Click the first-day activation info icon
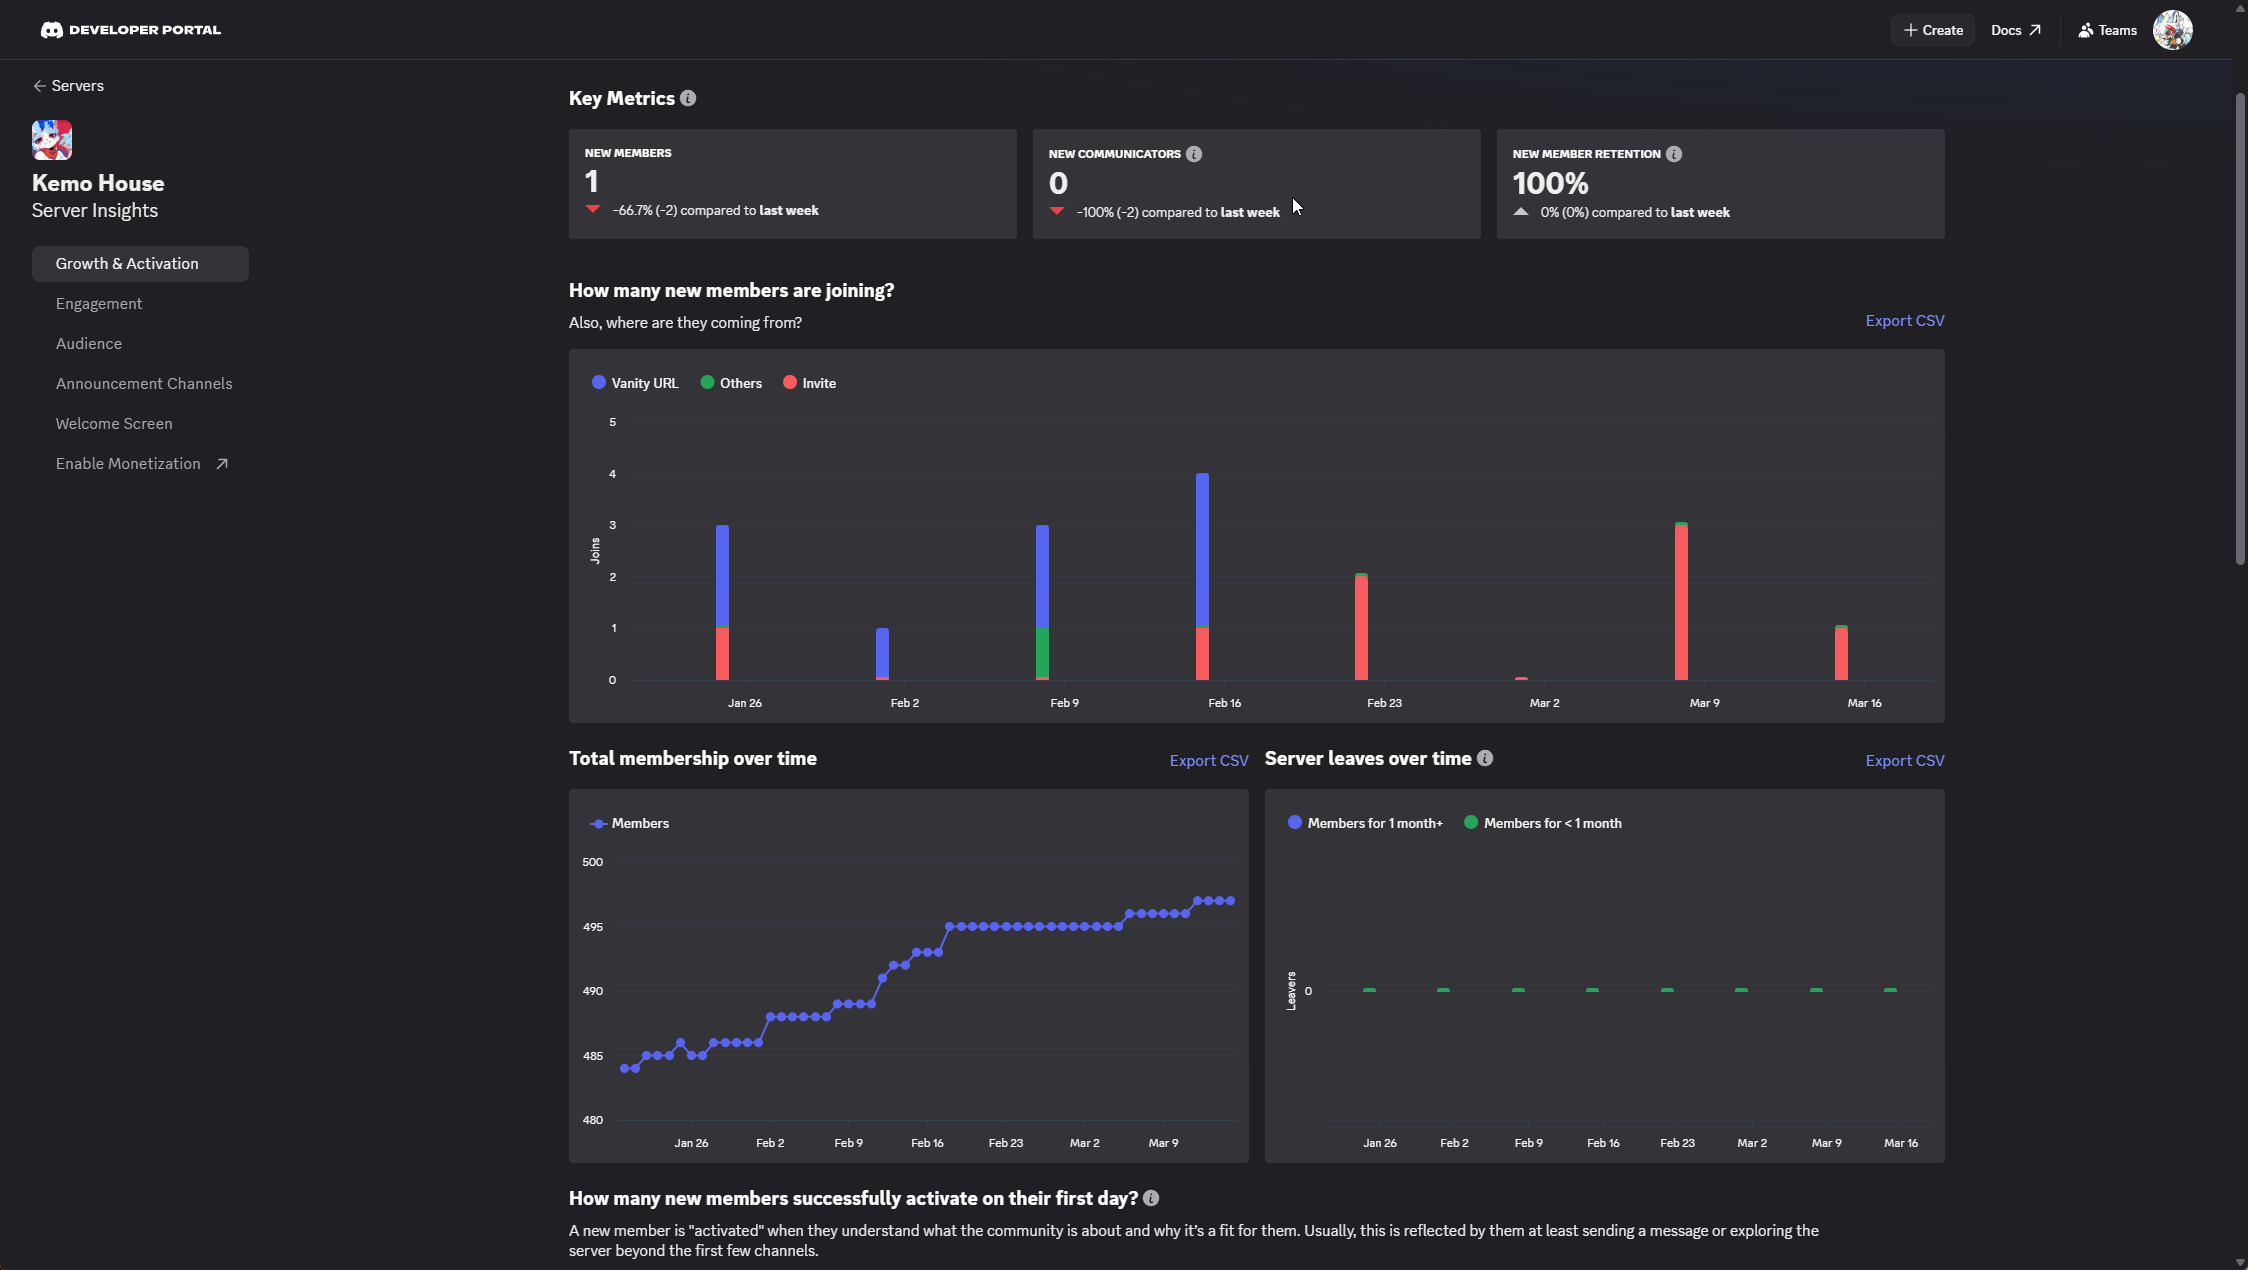Screen dimensions: 2248x1270 click(1151, 1198)
